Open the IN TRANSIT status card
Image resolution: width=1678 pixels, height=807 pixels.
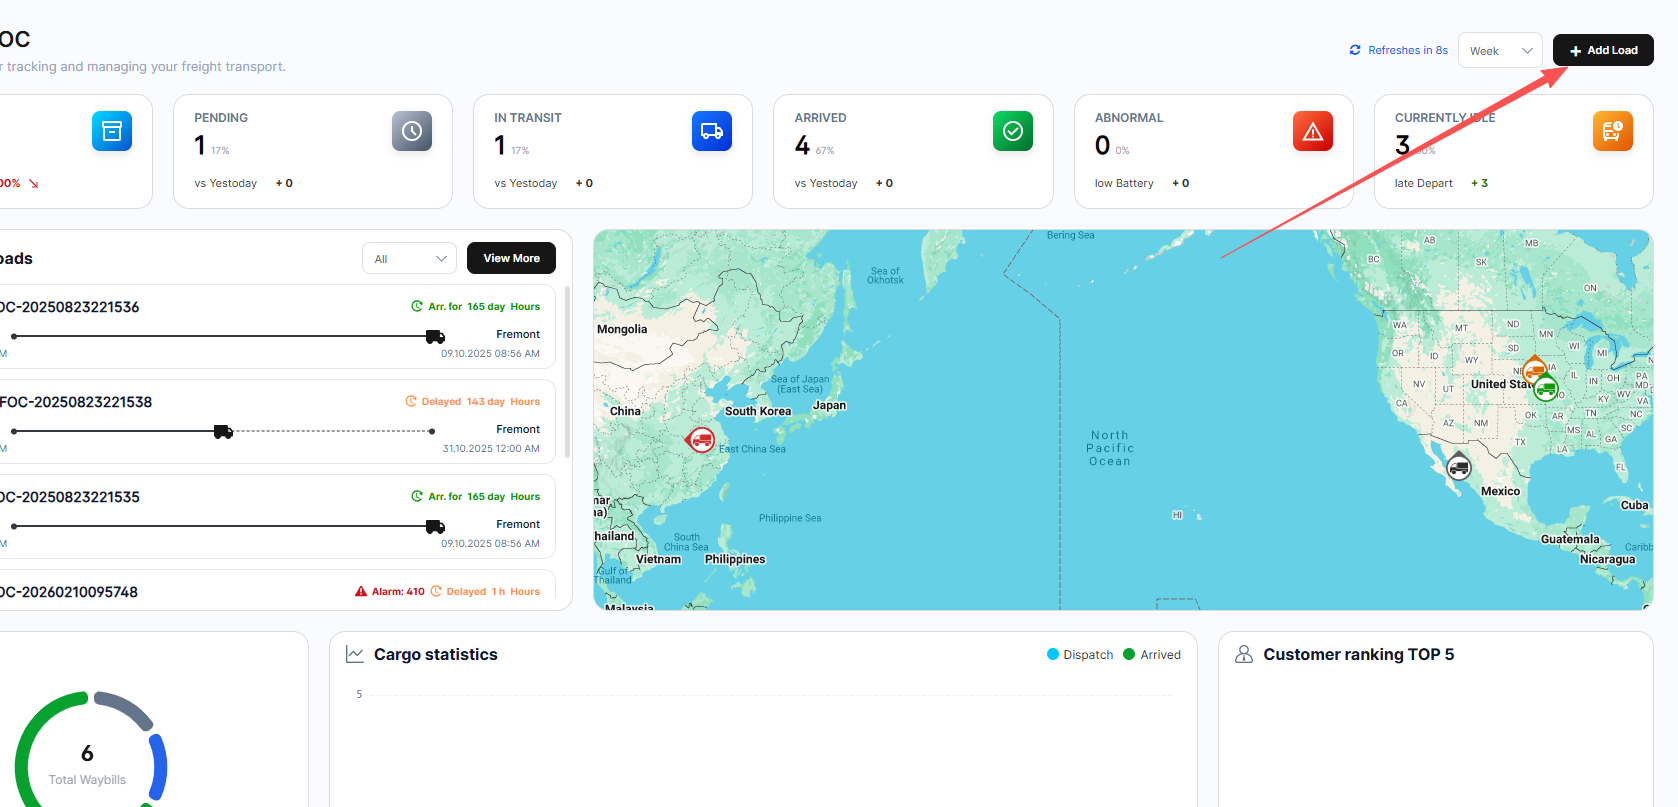(613, 151)
